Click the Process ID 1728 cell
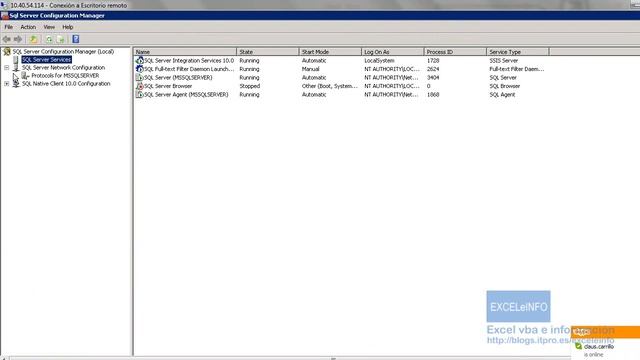Image resolution: width=640 pixels, height=360 pixels. 433,60
